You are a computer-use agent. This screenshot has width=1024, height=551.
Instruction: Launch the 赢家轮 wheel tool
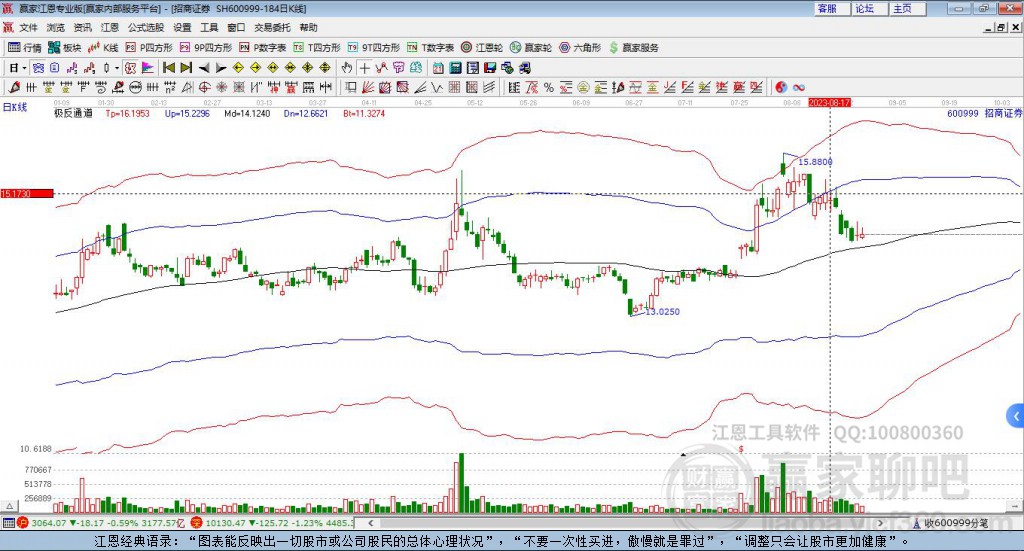530,48
